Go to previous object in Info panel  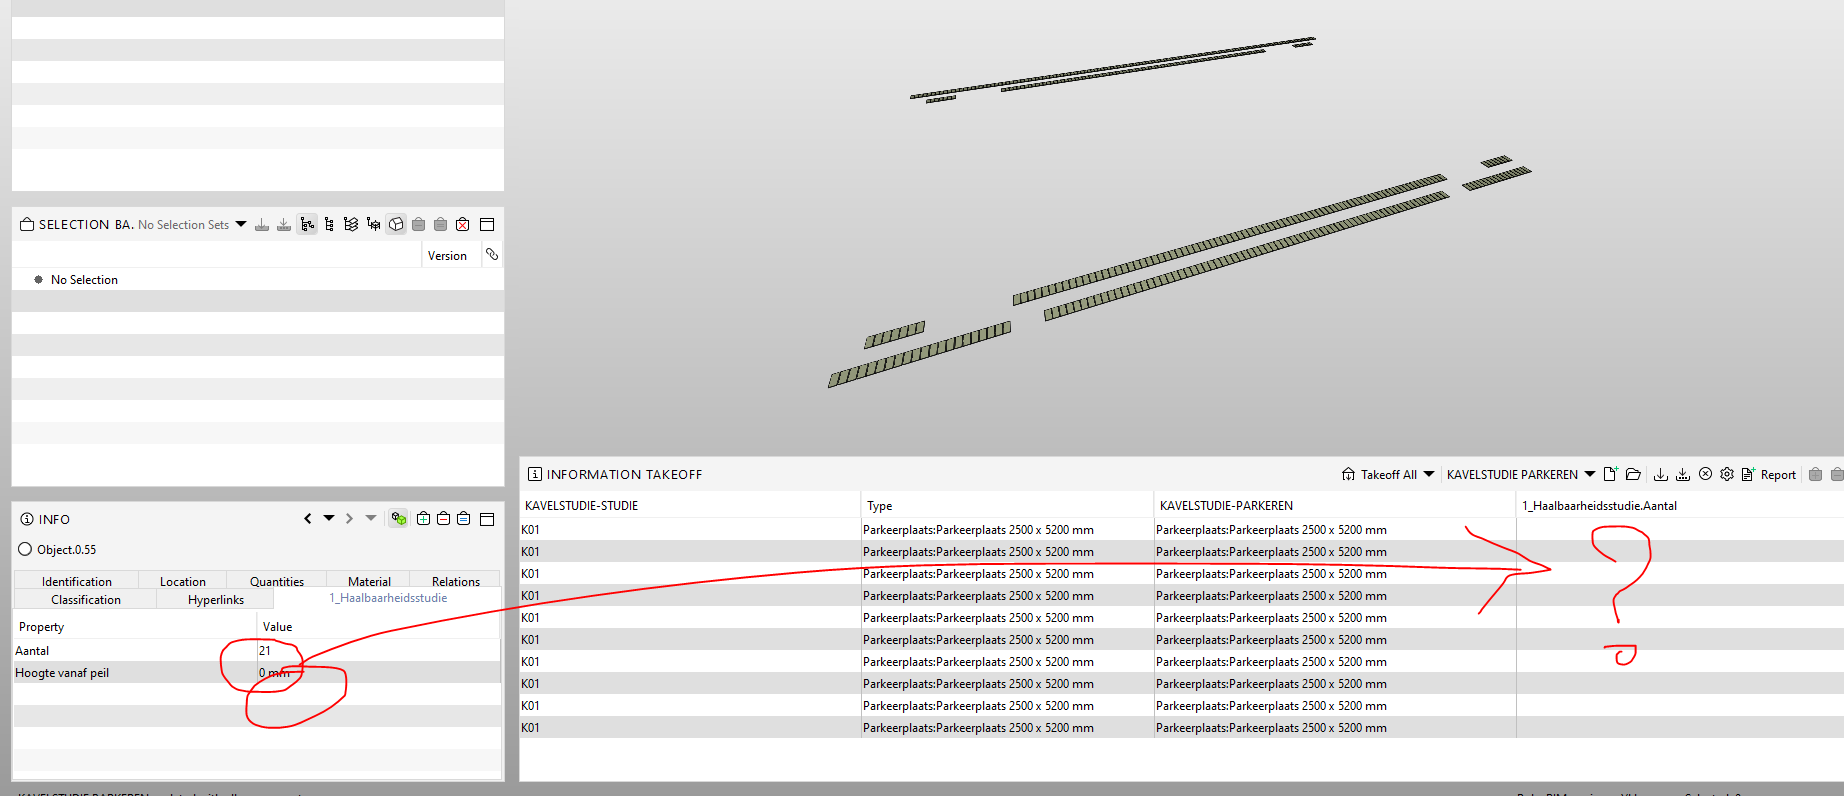(308, 519)
